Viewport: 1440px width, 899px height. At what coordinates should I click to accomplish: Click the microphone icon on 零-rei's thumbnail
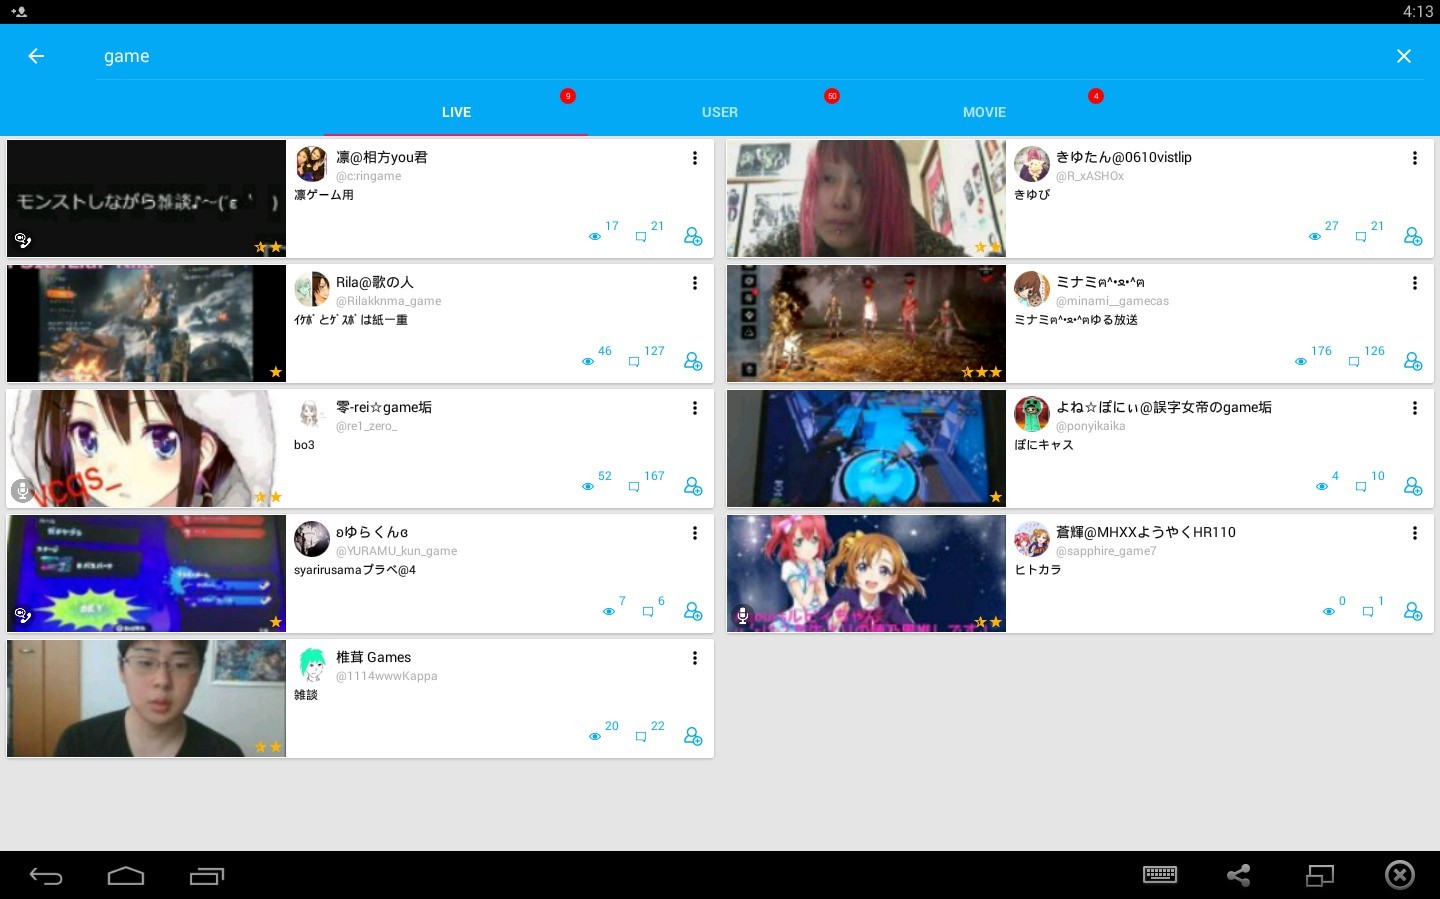pyautogui.click(x=22, y=491)
